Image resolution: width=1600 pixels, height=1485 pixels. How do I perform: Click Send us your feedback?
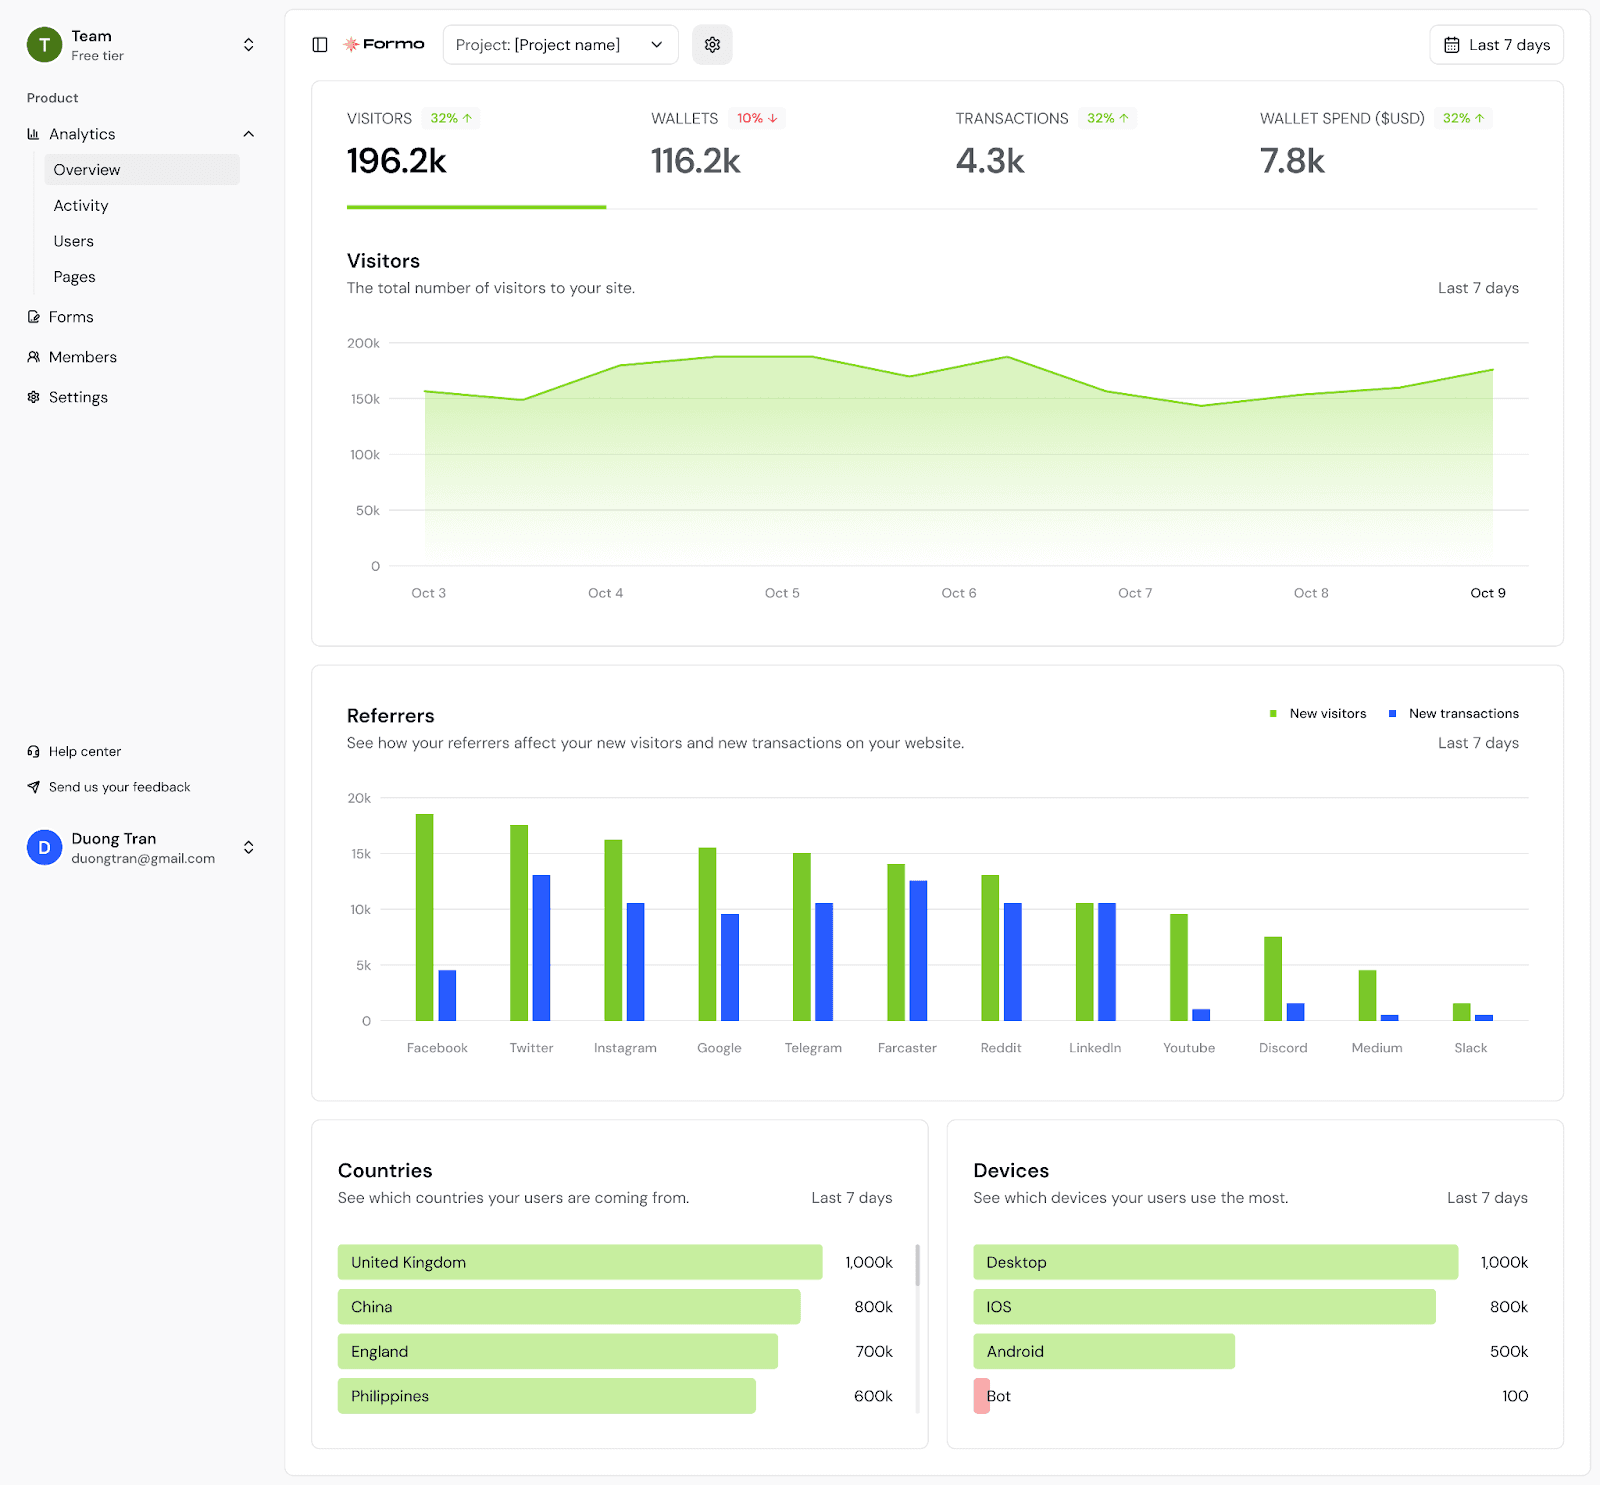coord(120,787)
